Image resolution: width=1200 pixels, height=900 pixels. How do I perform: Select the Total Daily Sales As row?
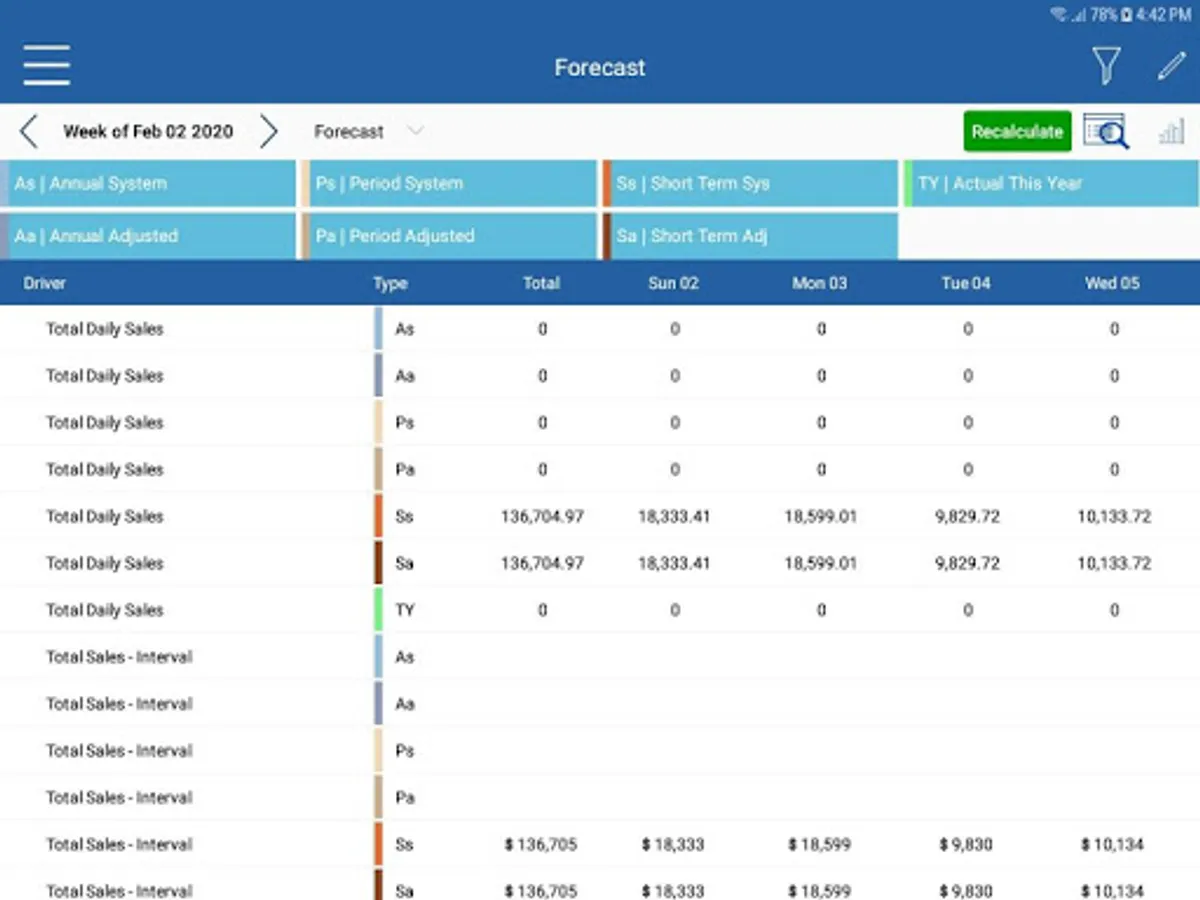[600, 329]
